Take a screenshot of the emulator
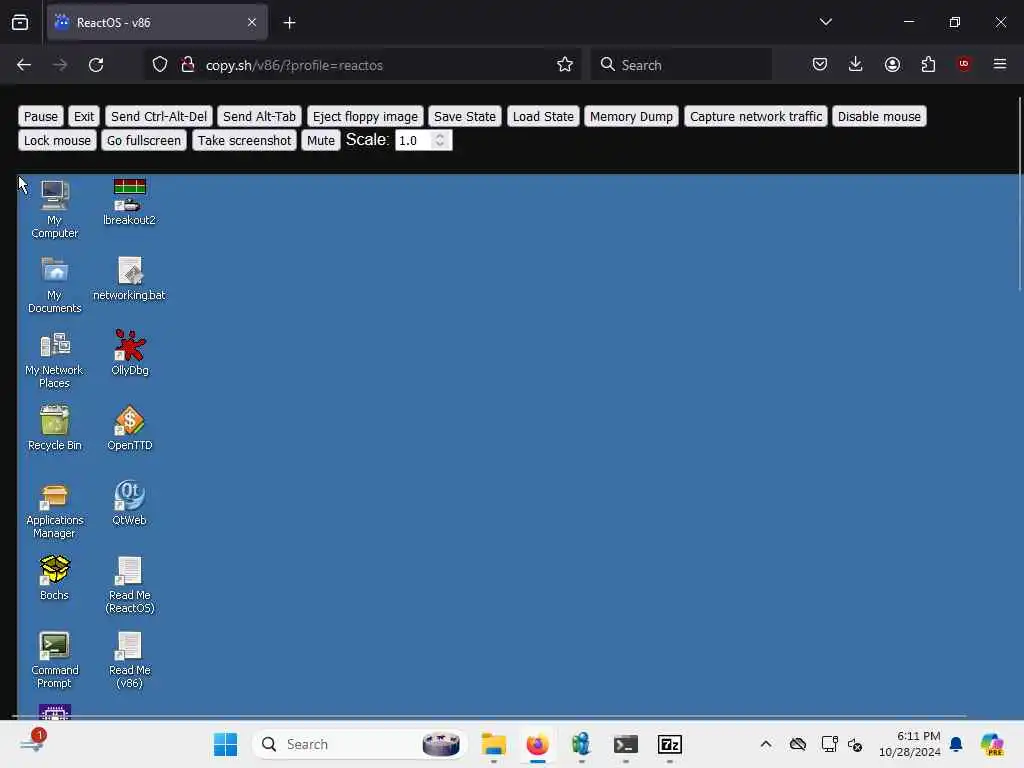Screen dimensions: 1024x768 pos(244,140)
